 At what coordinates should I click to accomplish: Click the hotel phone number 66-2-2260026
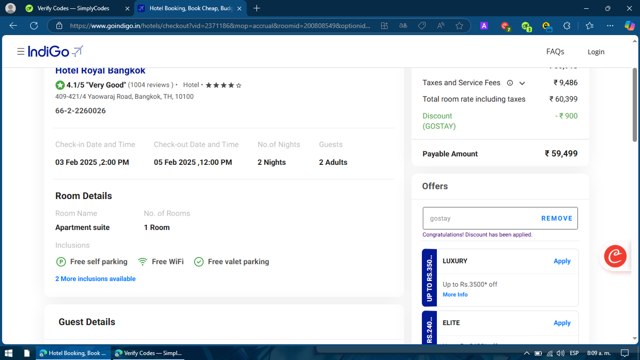click(x=80, y=111)
